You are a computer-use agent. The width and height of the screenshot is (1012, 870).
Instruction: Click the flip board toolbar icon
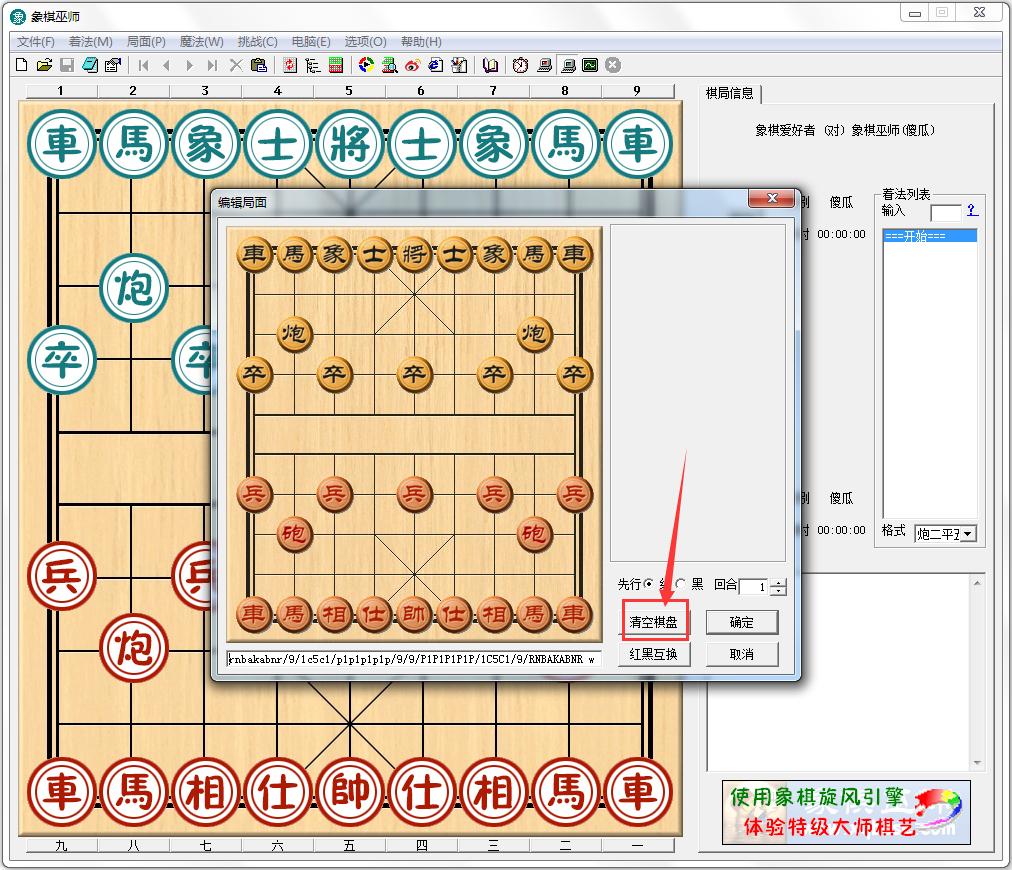click(x=290, y=65)
